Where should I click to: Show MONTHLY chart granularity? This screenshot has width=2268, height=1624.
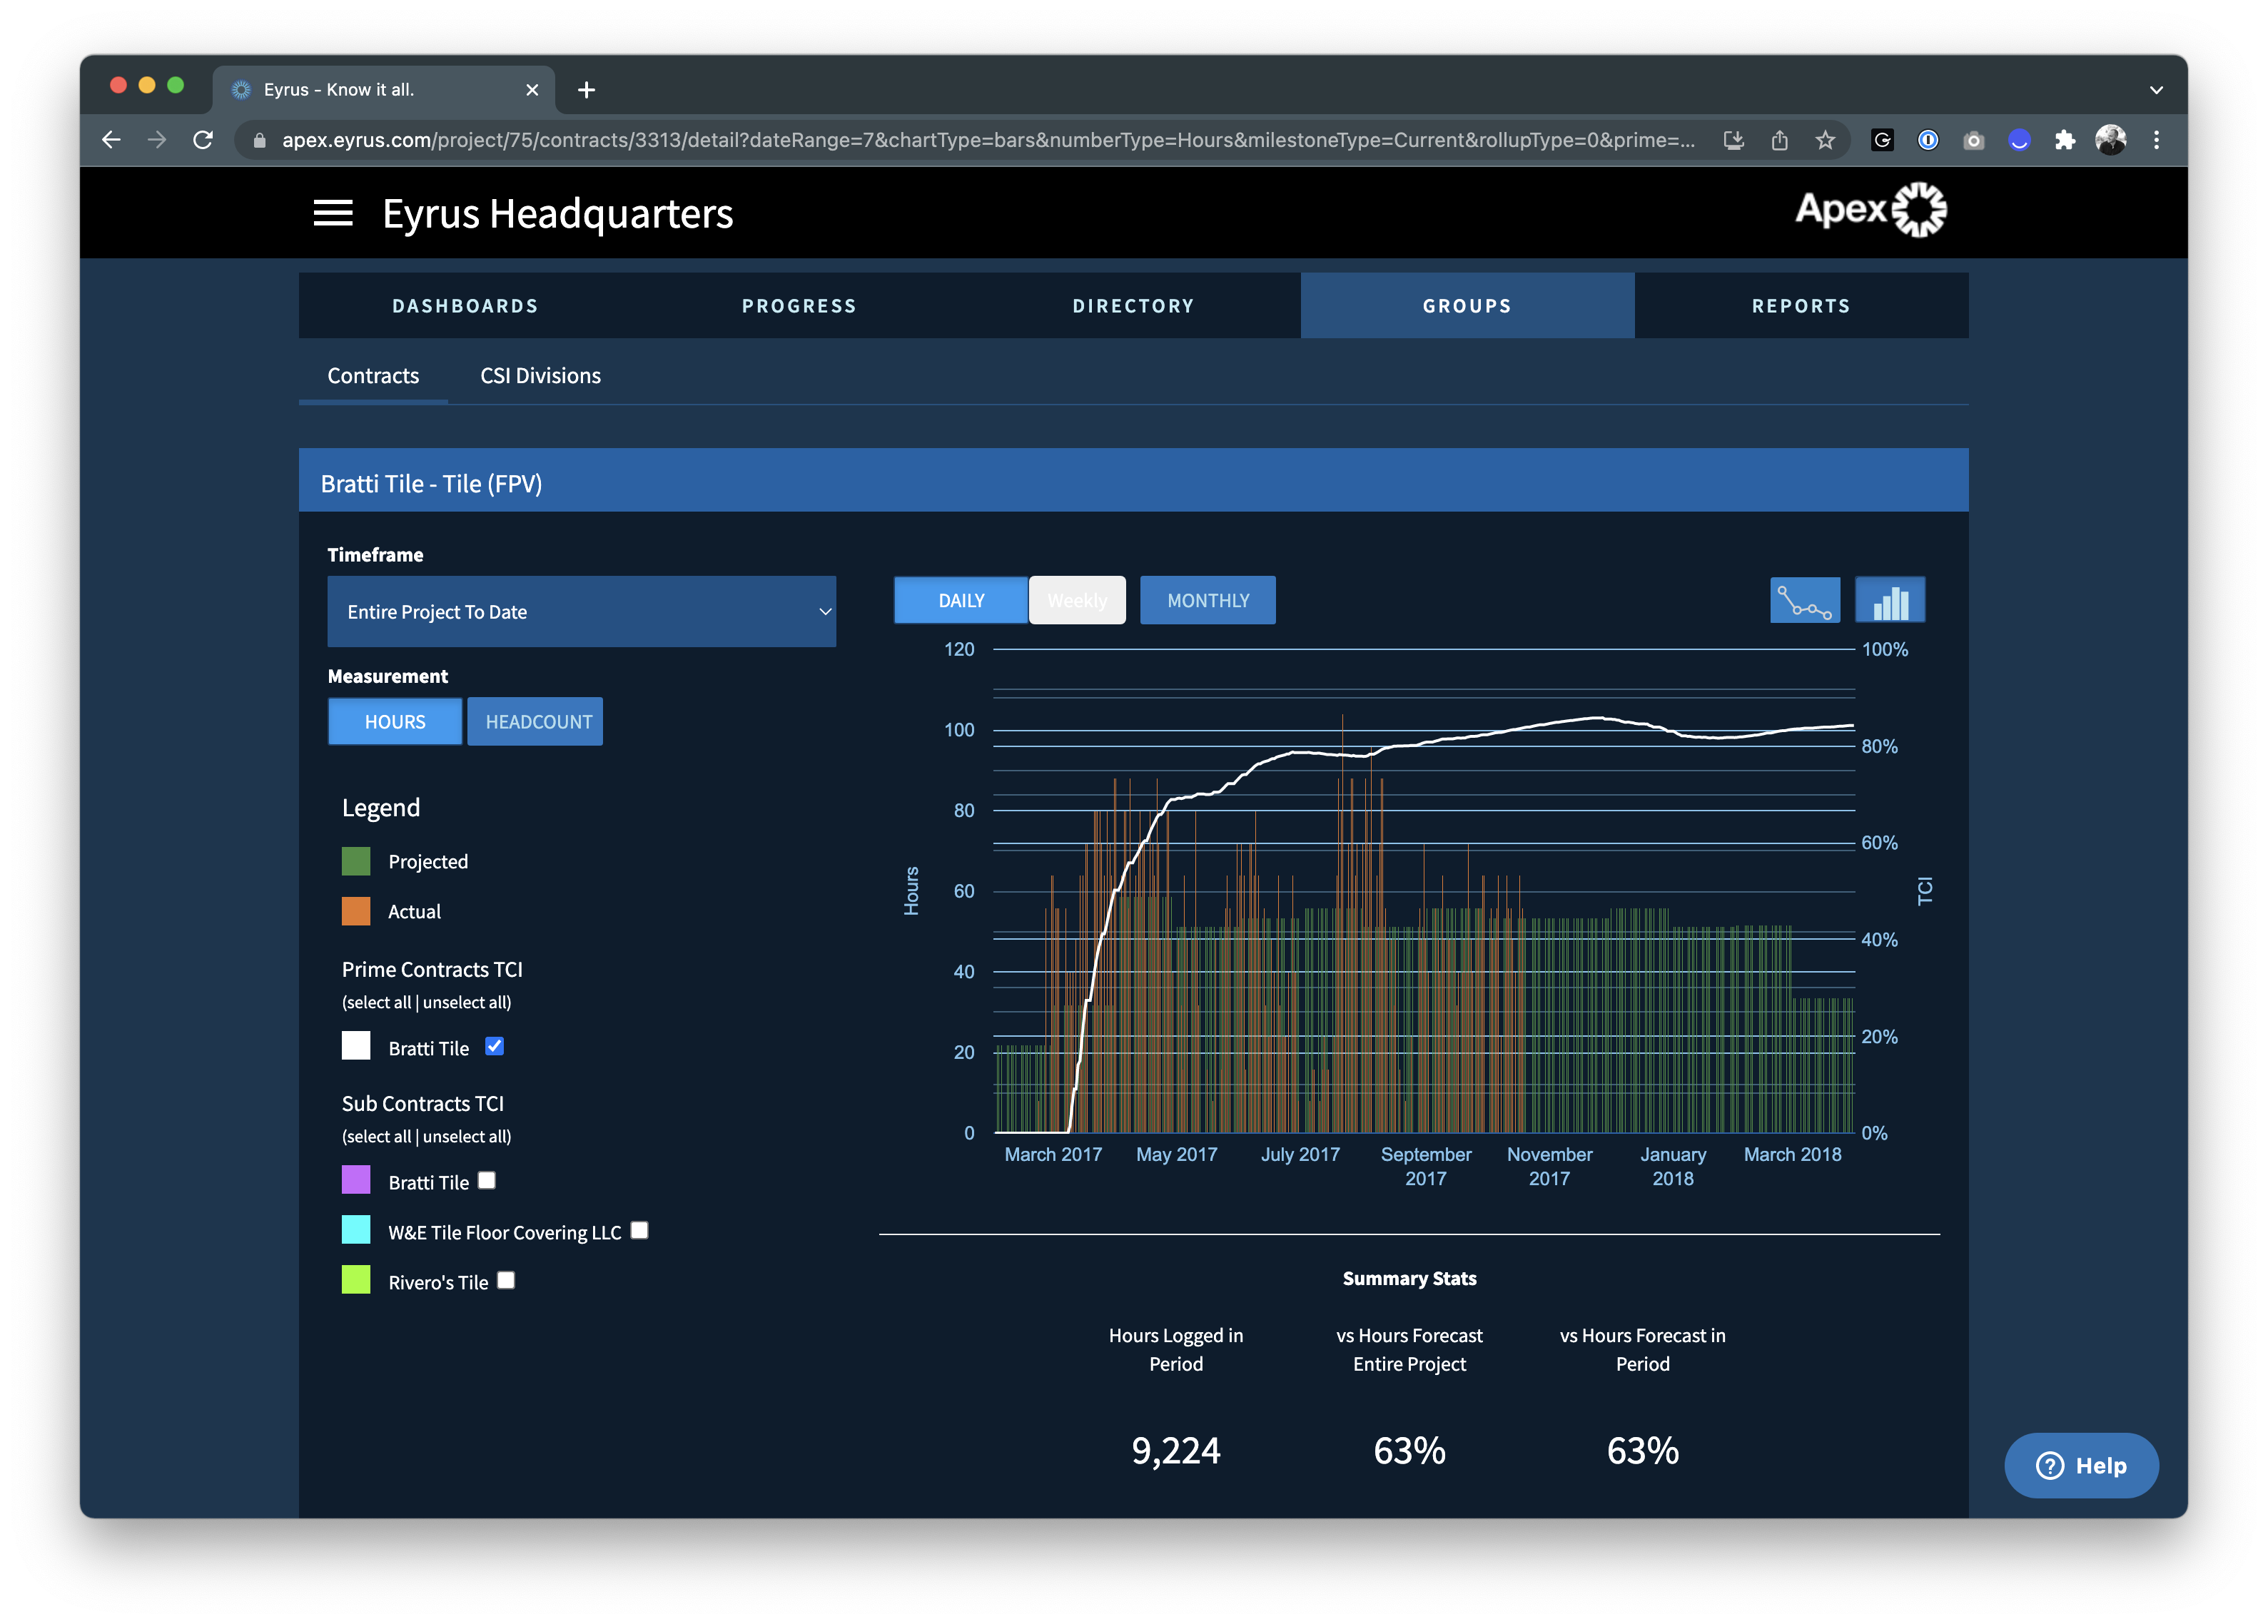pyautogui.click(x=1208, y=600)
